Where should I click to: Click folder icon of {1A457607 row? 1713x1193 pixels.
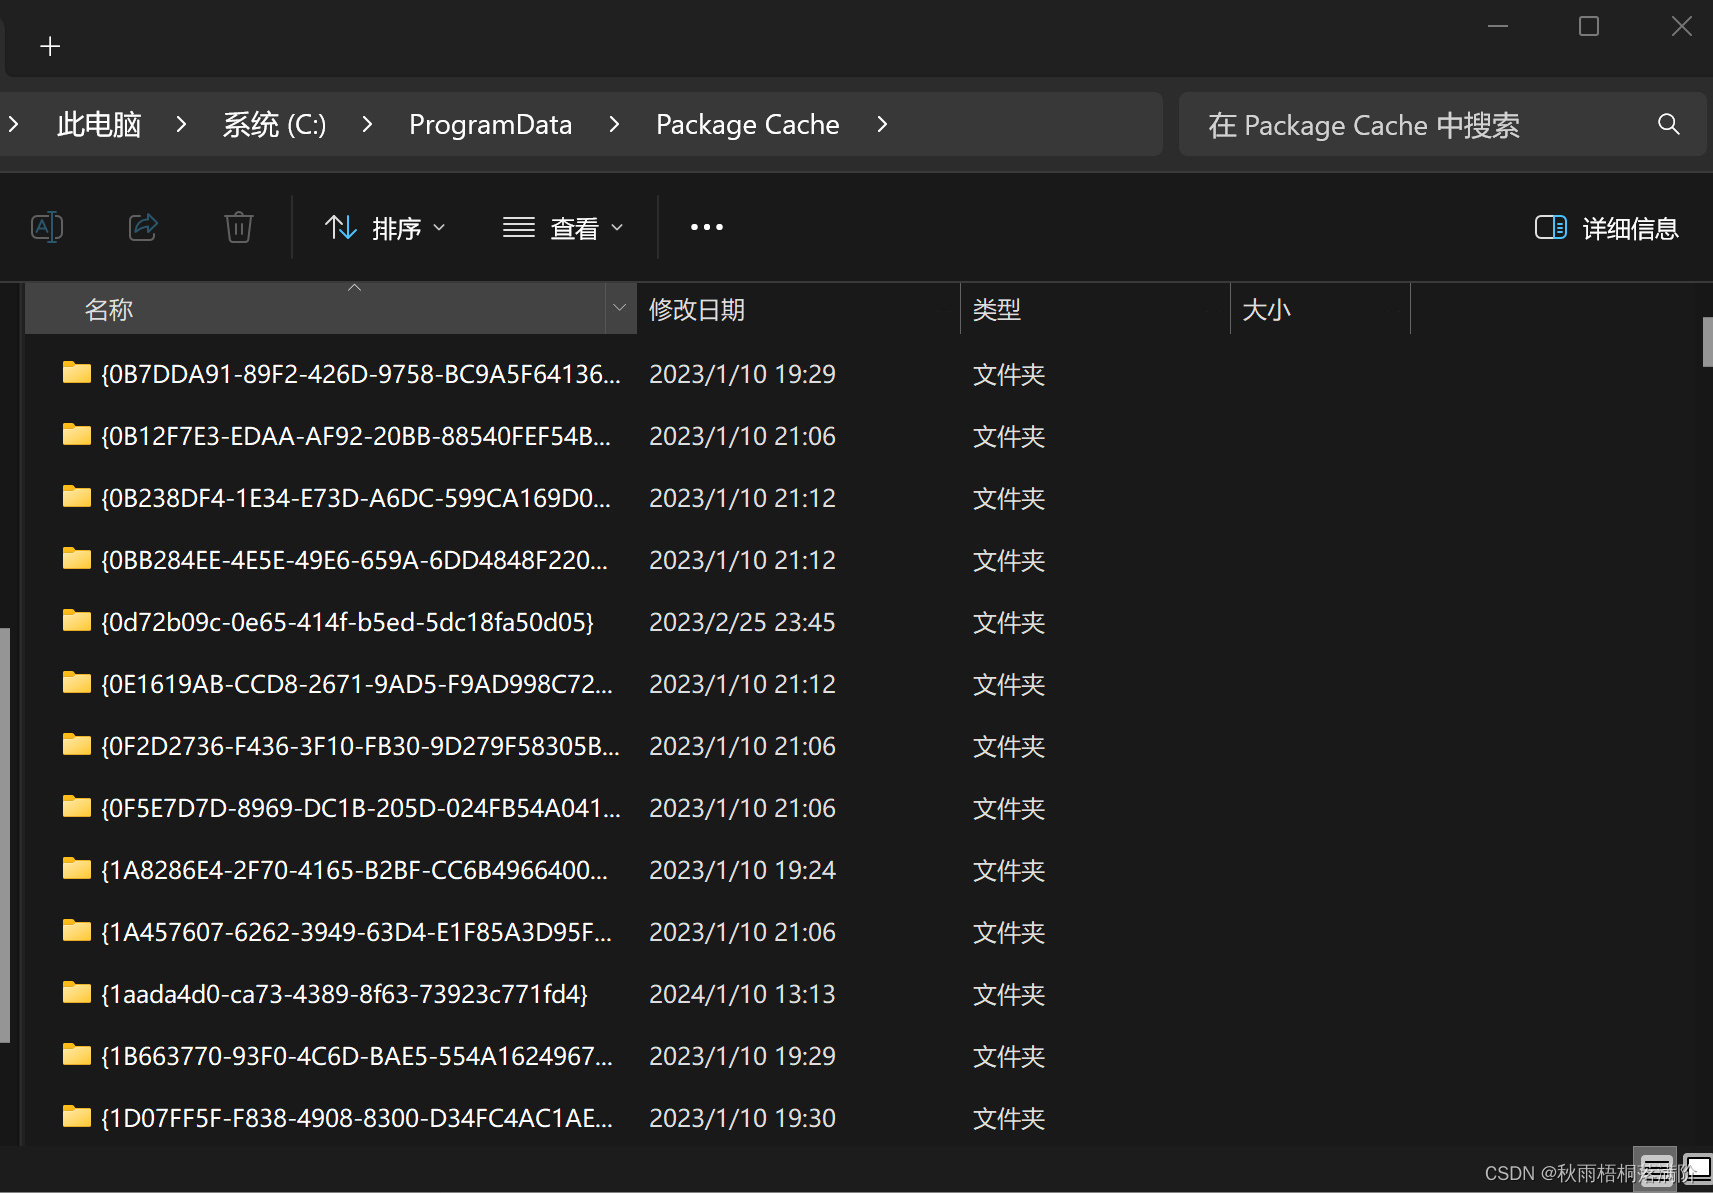(77, 931)
